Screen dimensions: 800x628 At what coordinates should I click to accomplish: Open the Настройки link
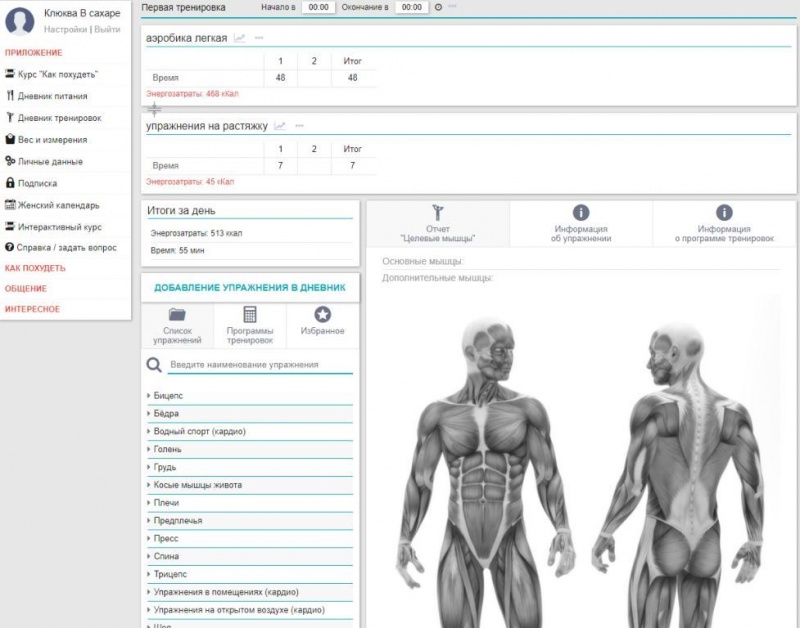pyautogui.click(x=65, y=30)
